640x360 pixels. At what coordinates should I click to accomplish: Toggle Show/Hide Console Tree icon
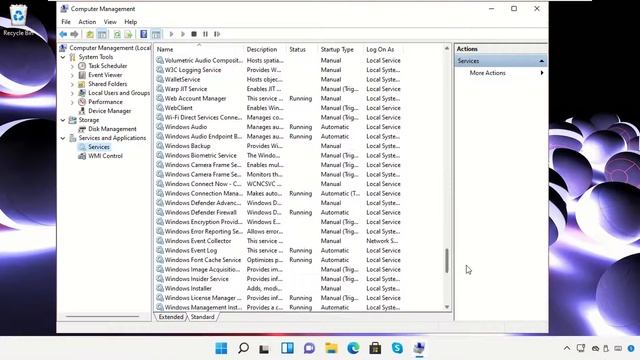click(102, 34)
